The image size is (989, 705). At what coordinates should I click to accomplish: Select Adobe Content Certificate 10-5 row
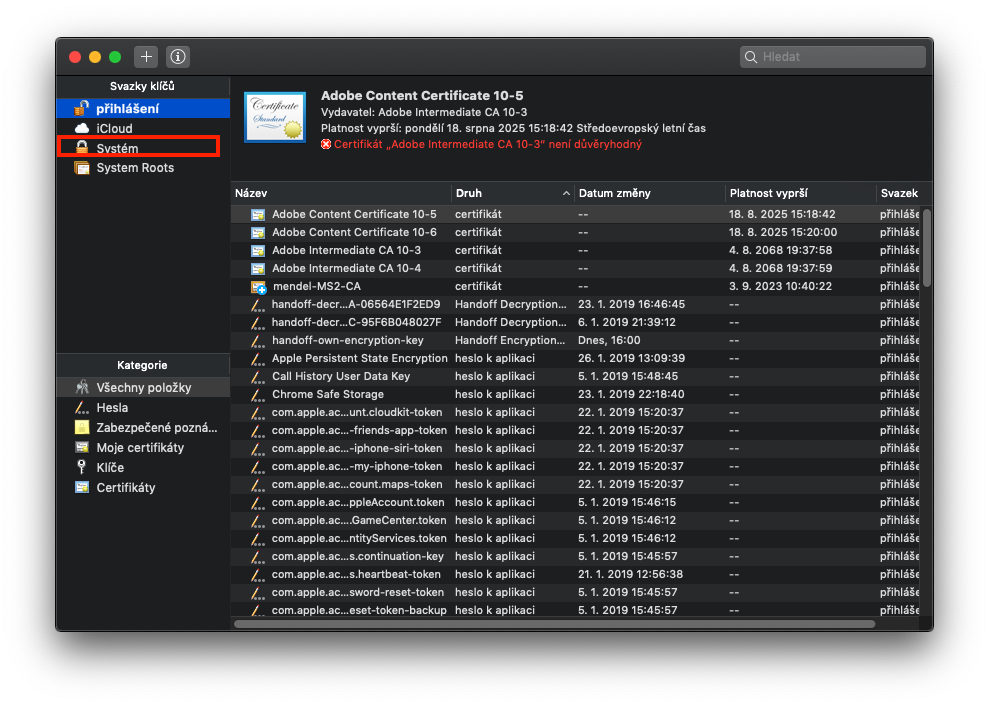tap(575, 214)
